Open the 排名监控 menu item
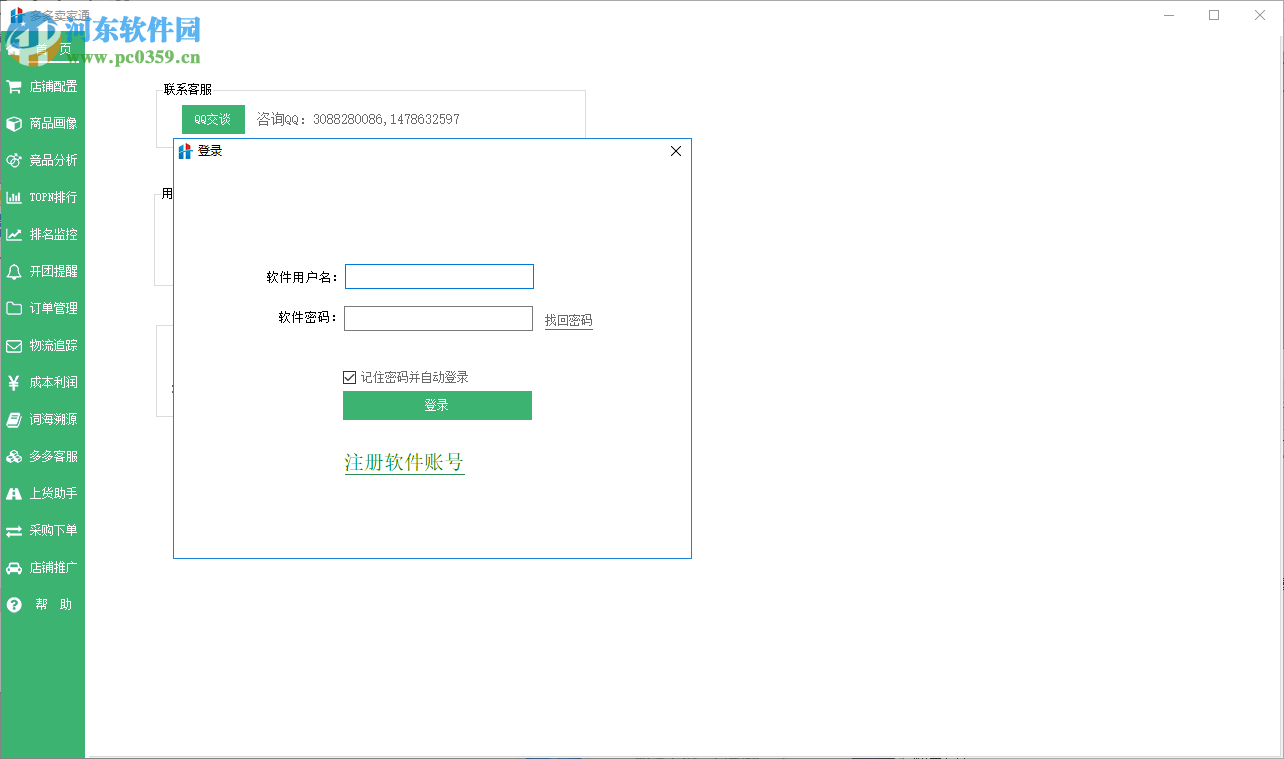Screen dimensions: 1284x759 (42, 234)
